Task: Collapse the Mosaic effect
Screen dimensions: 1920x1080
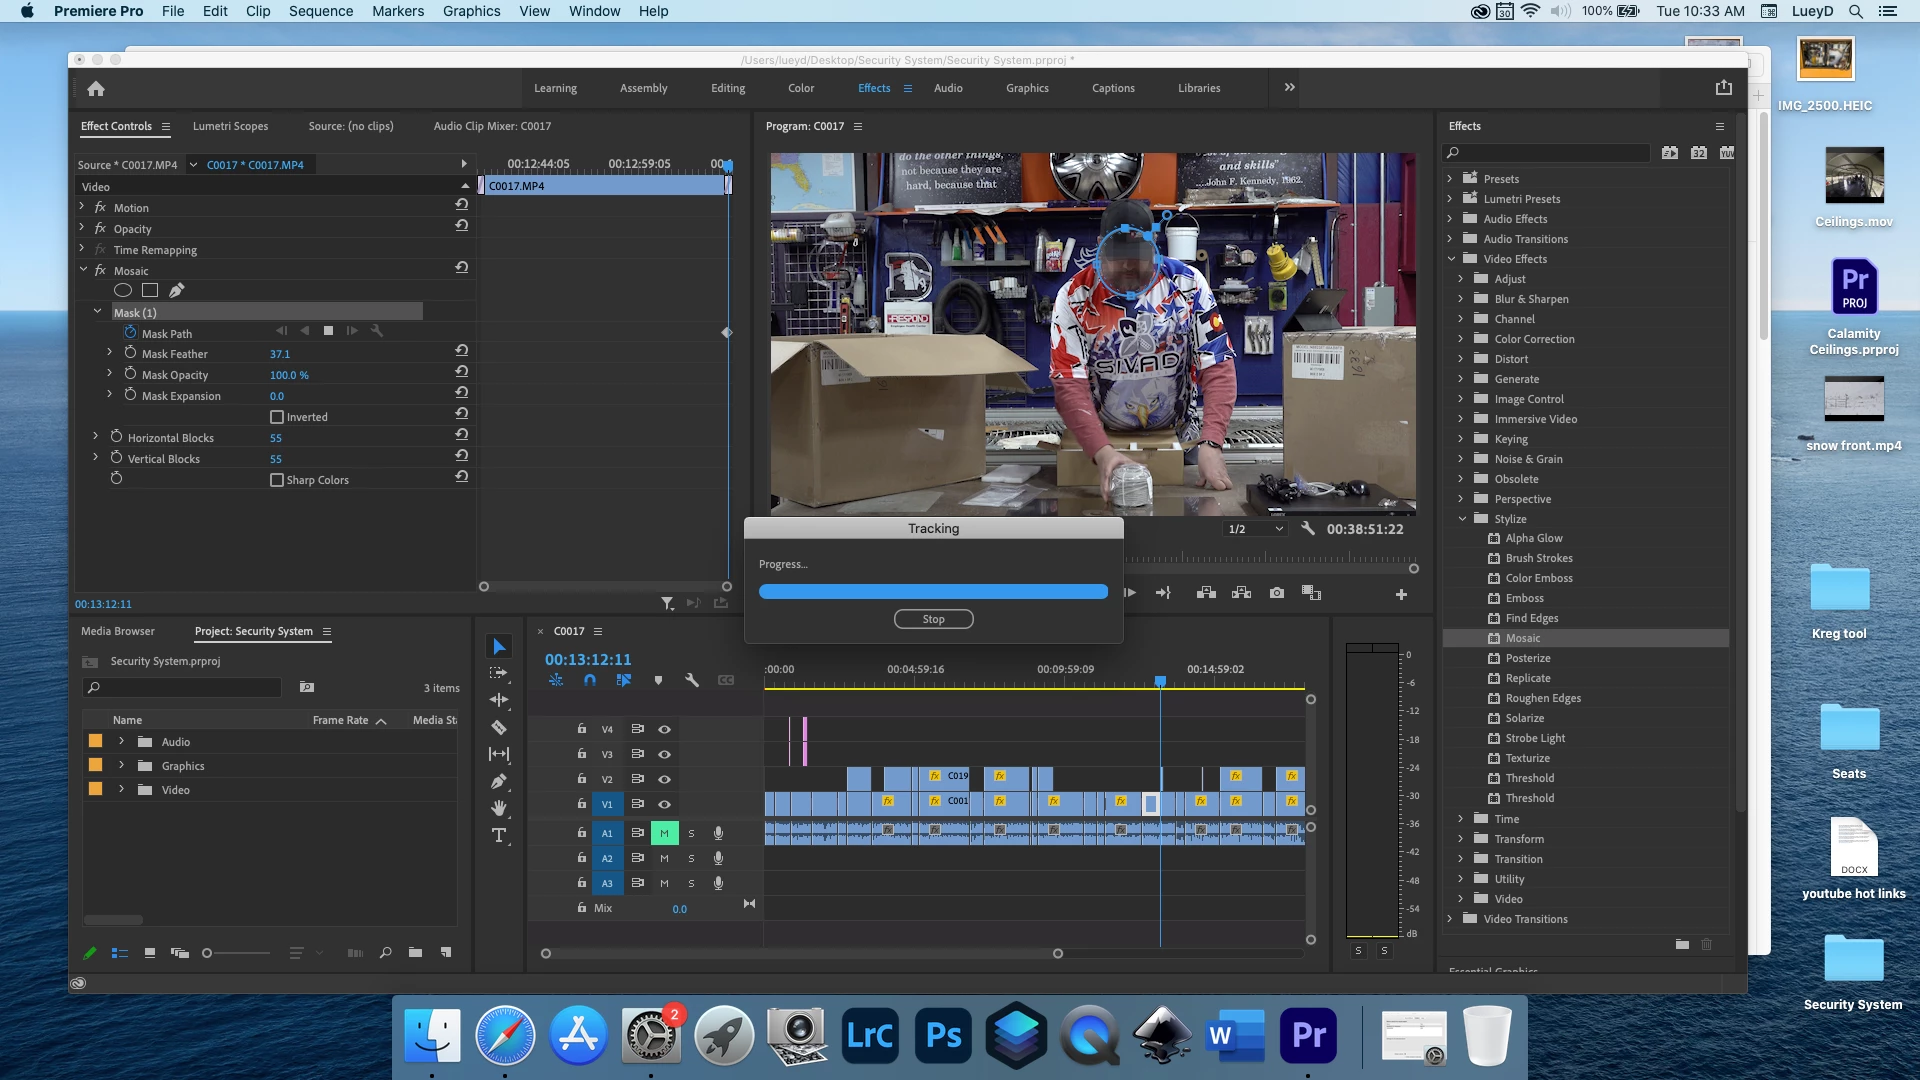Action: click(83, 270)
